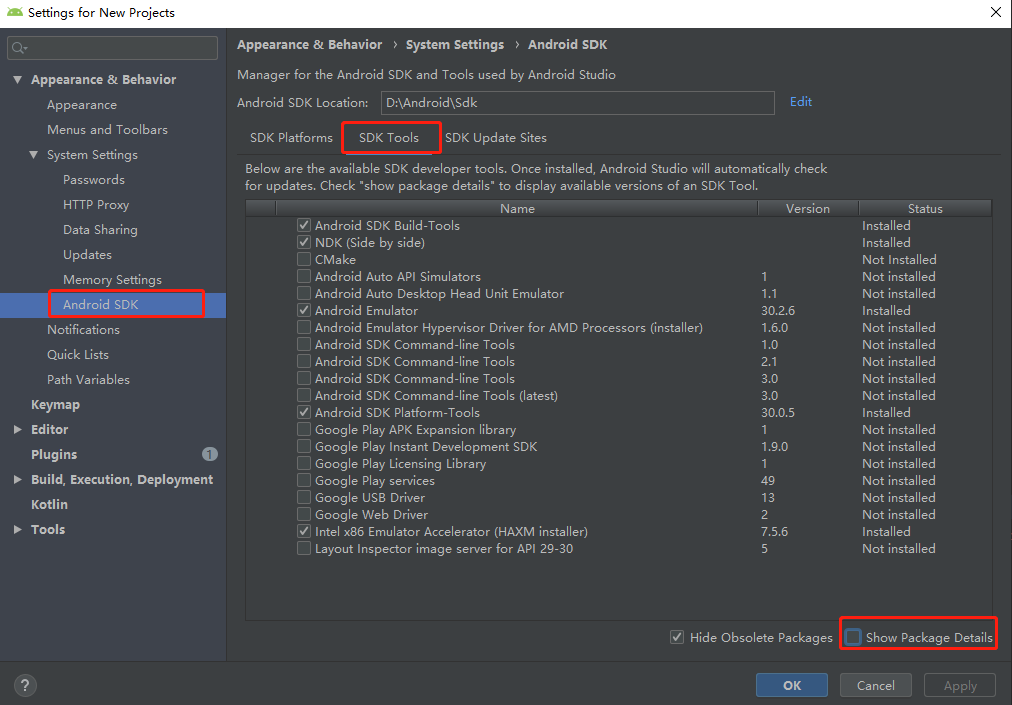Toggle Android Emulator checkbox

(304, 311)
